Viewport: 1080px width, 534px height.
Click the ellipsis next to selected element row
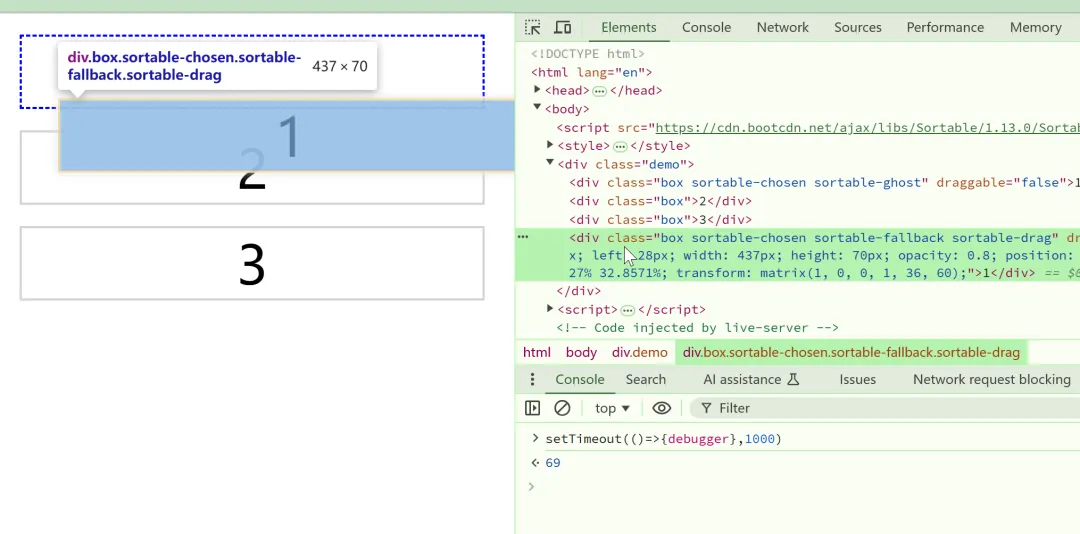(x=523, y=237)
